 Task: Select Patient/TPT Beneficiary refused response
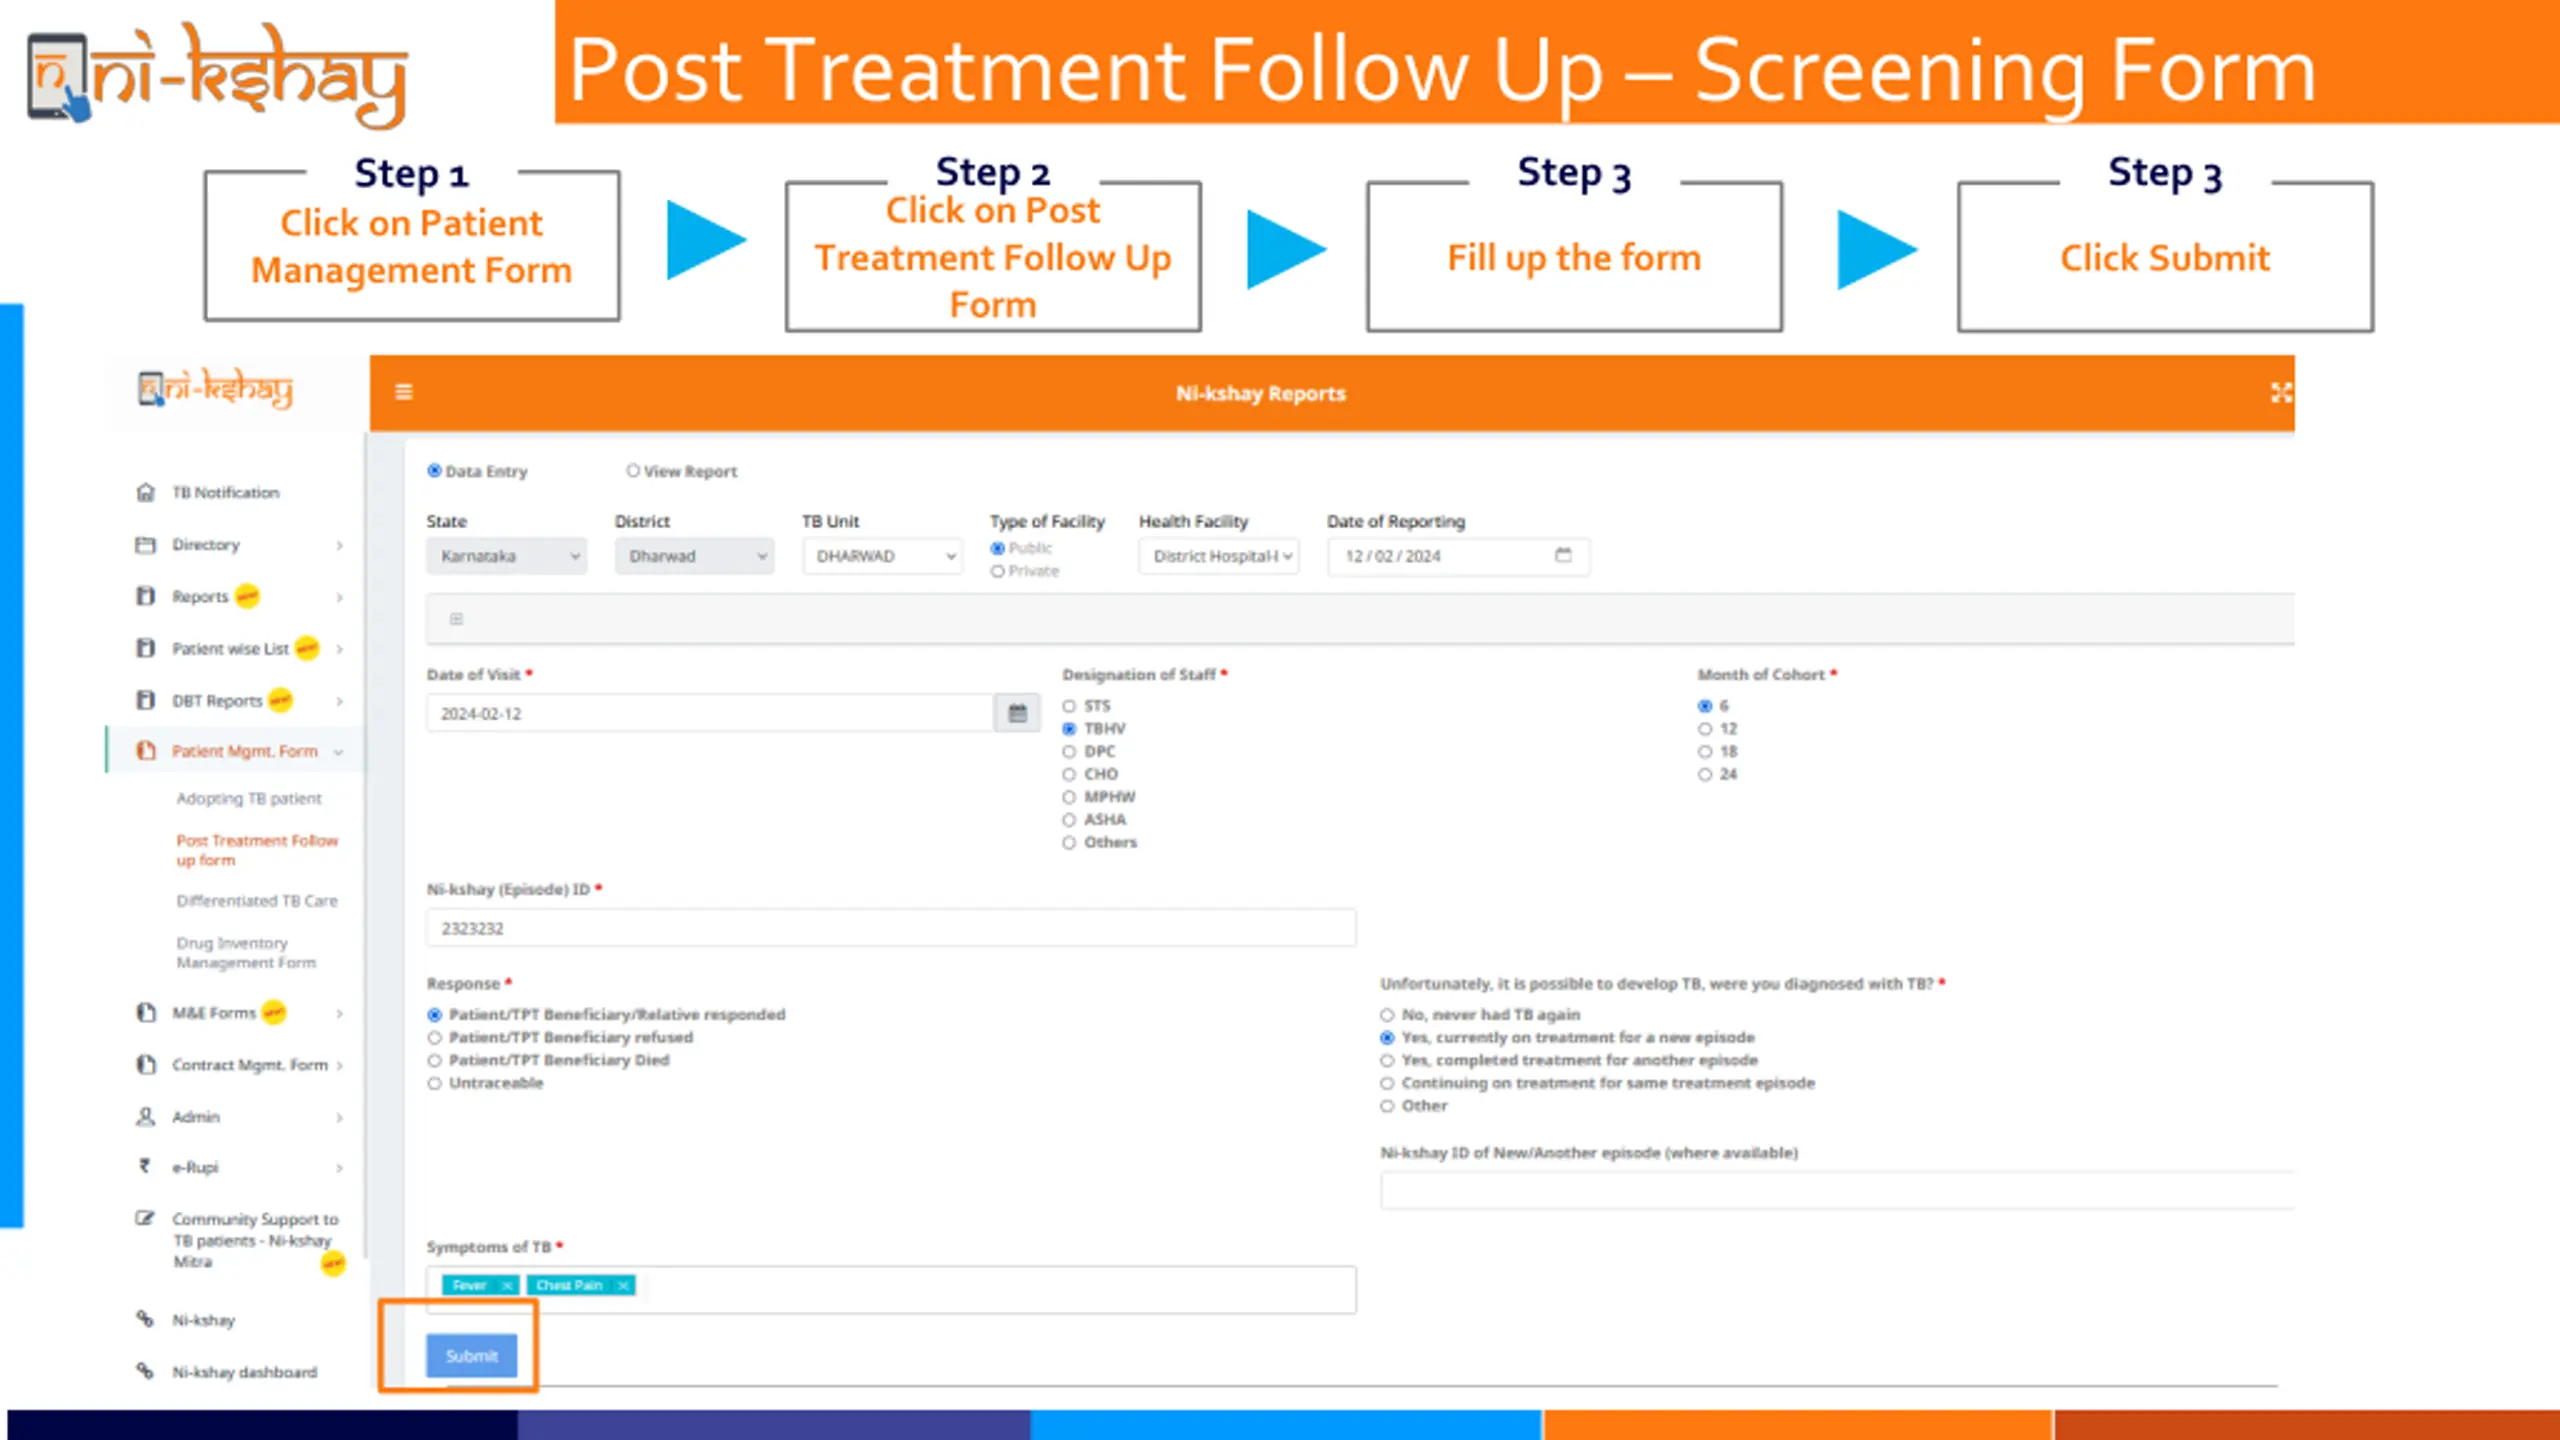click(434, 1038)
